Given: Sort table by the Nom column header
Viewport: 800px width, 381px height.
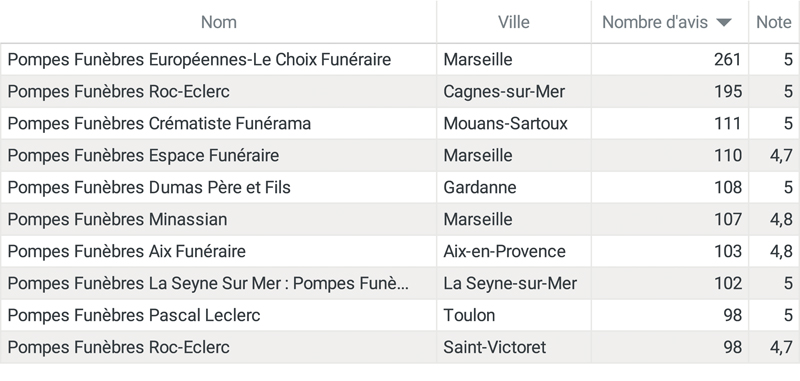Looking at the screenshot, I should pyautogui.click(x=218, y=22).
